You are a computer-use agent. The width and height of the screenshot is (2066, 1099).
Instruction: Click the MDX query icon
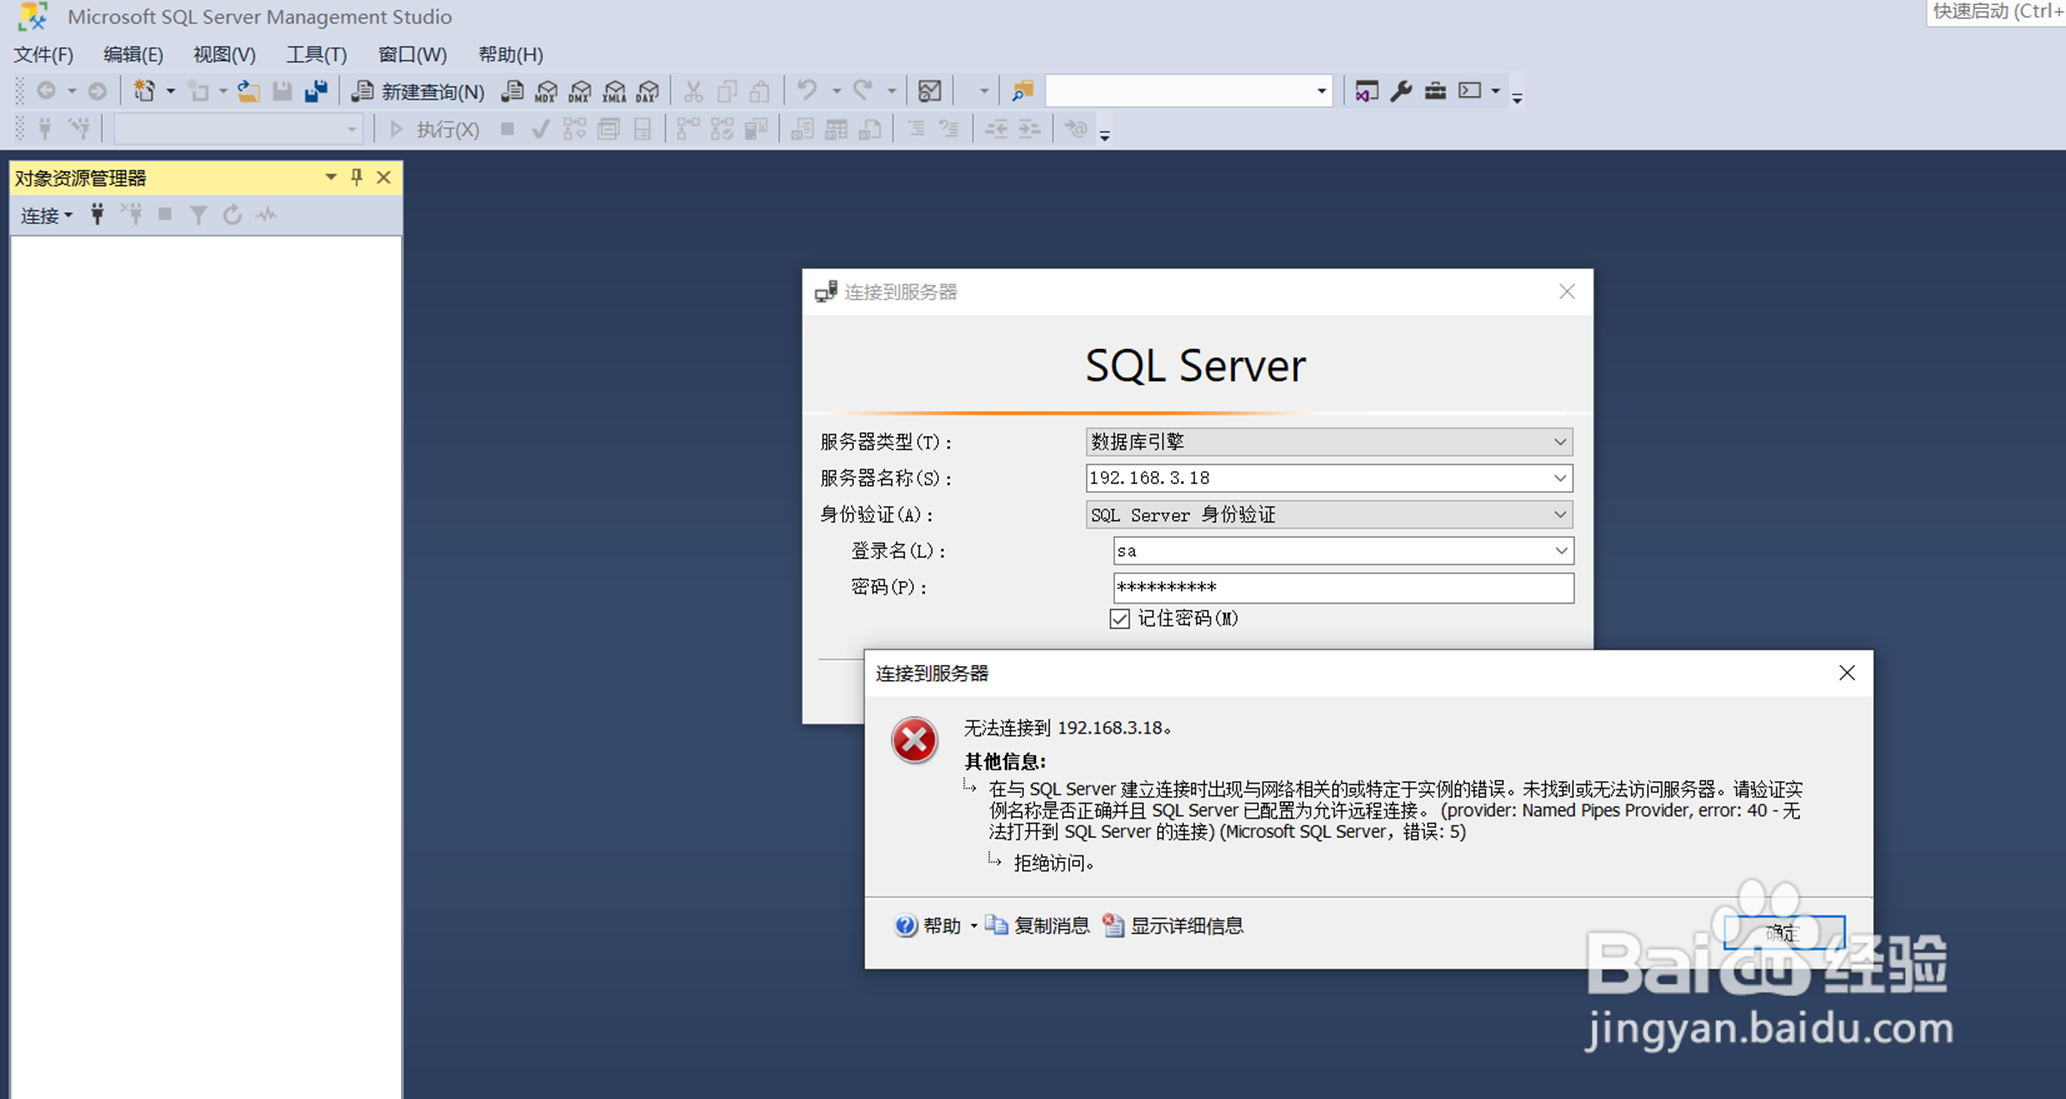[546, 92]
